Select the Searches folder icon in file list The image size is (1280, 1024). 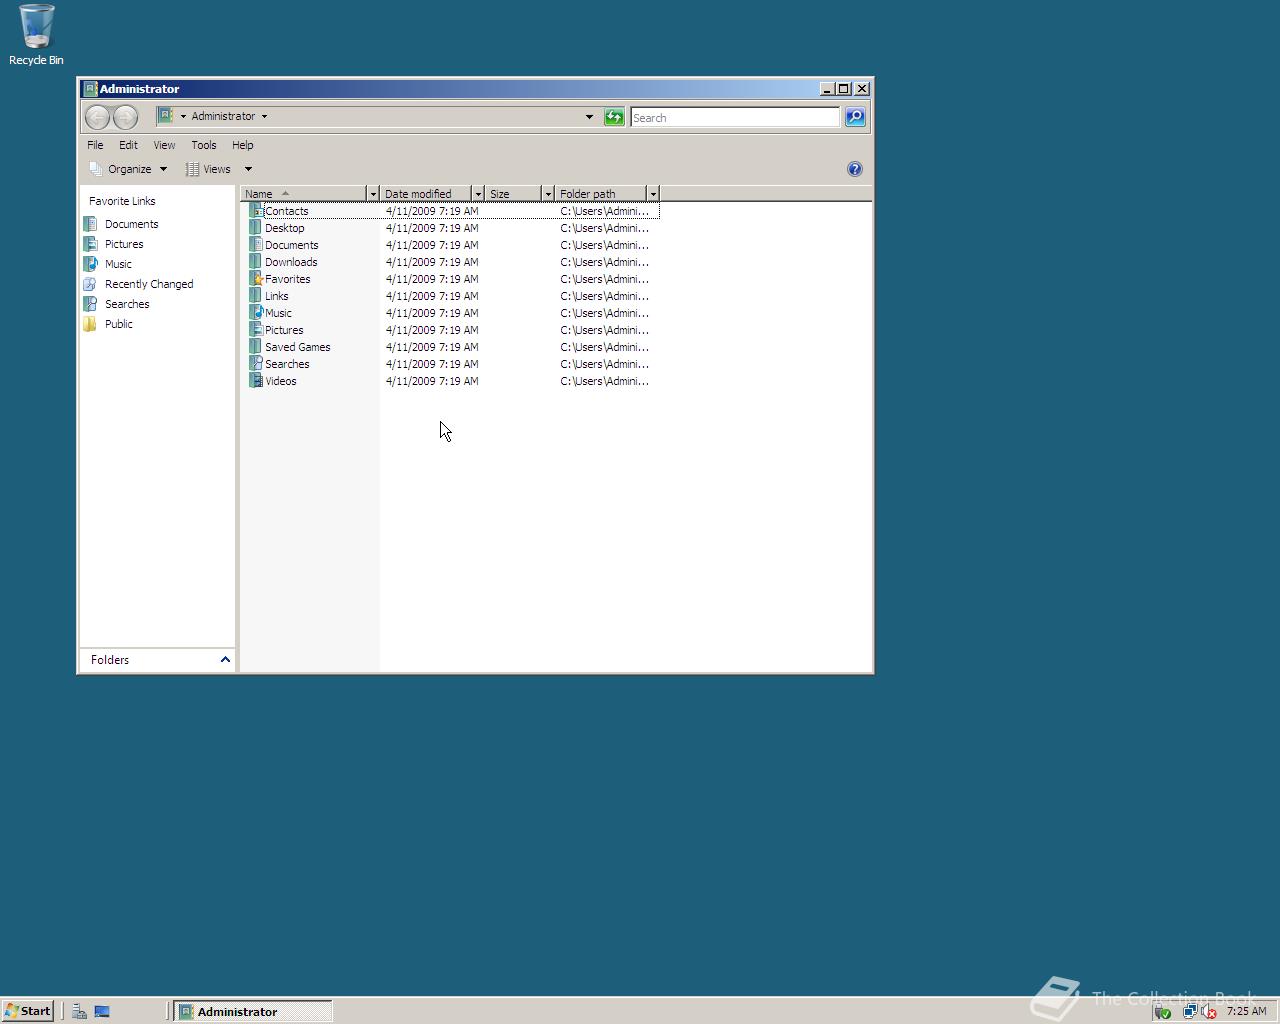click(x=256, y=364)
